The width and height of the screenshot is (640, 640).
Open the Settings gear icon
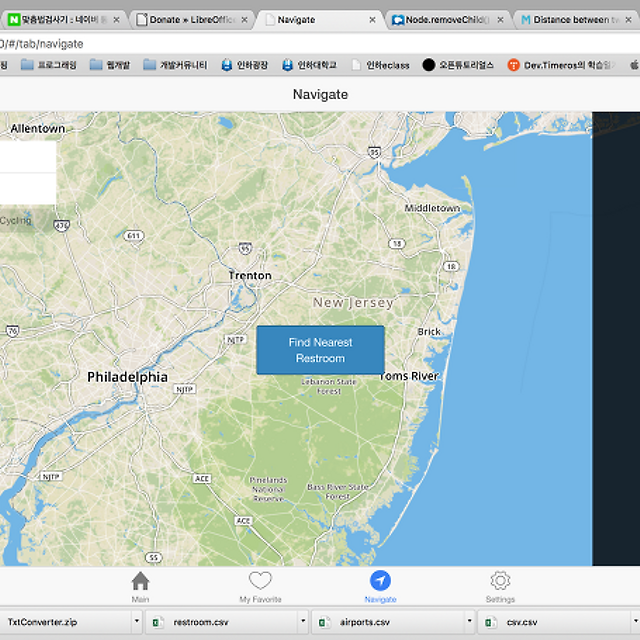click(x=500, y=582)
